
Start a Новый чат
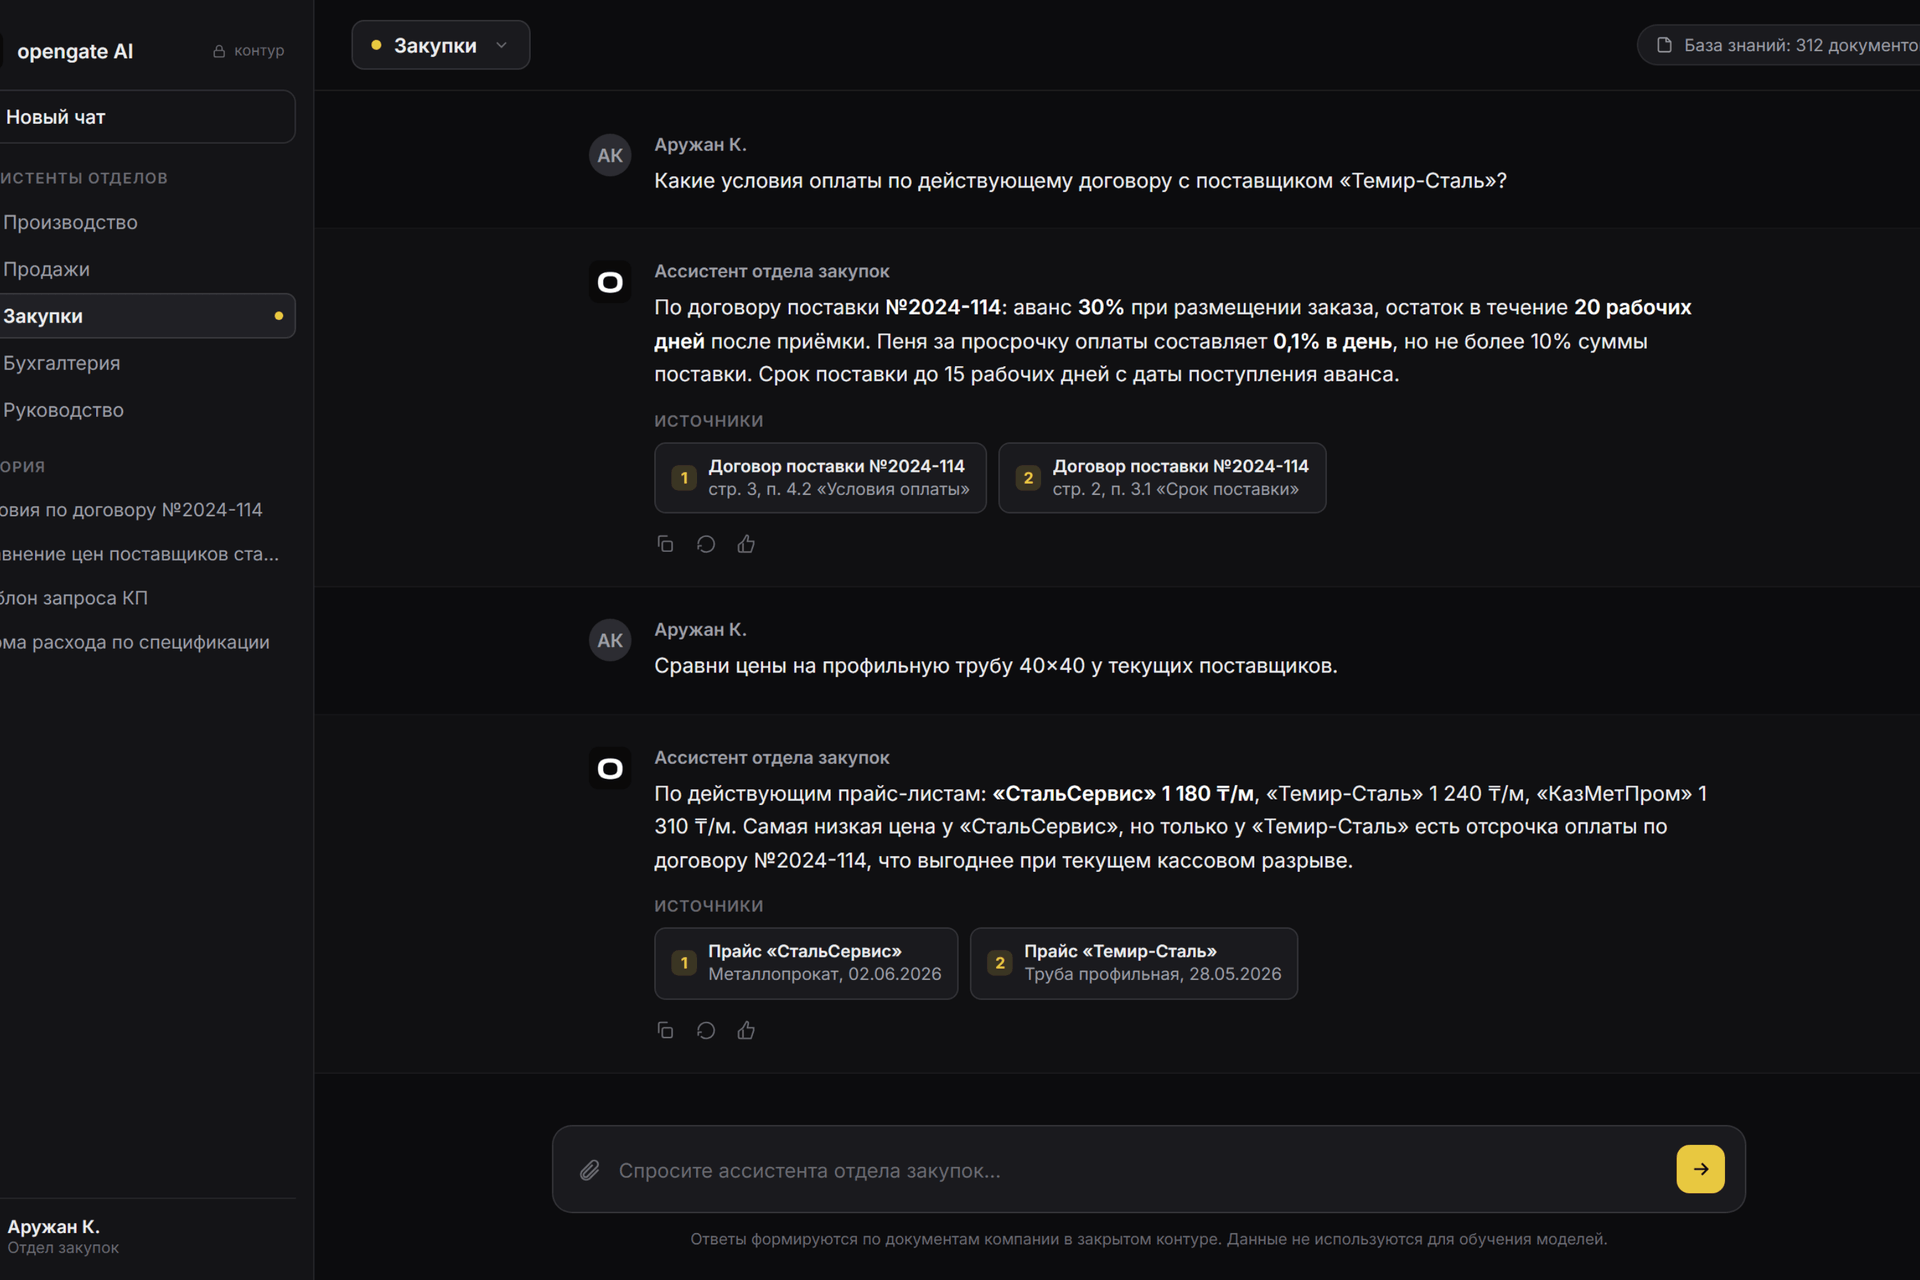pos(147,117)
